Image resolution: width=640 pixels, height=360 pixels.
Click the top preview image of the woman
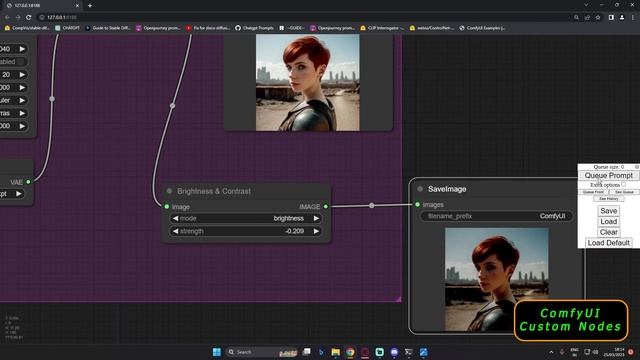308,82
